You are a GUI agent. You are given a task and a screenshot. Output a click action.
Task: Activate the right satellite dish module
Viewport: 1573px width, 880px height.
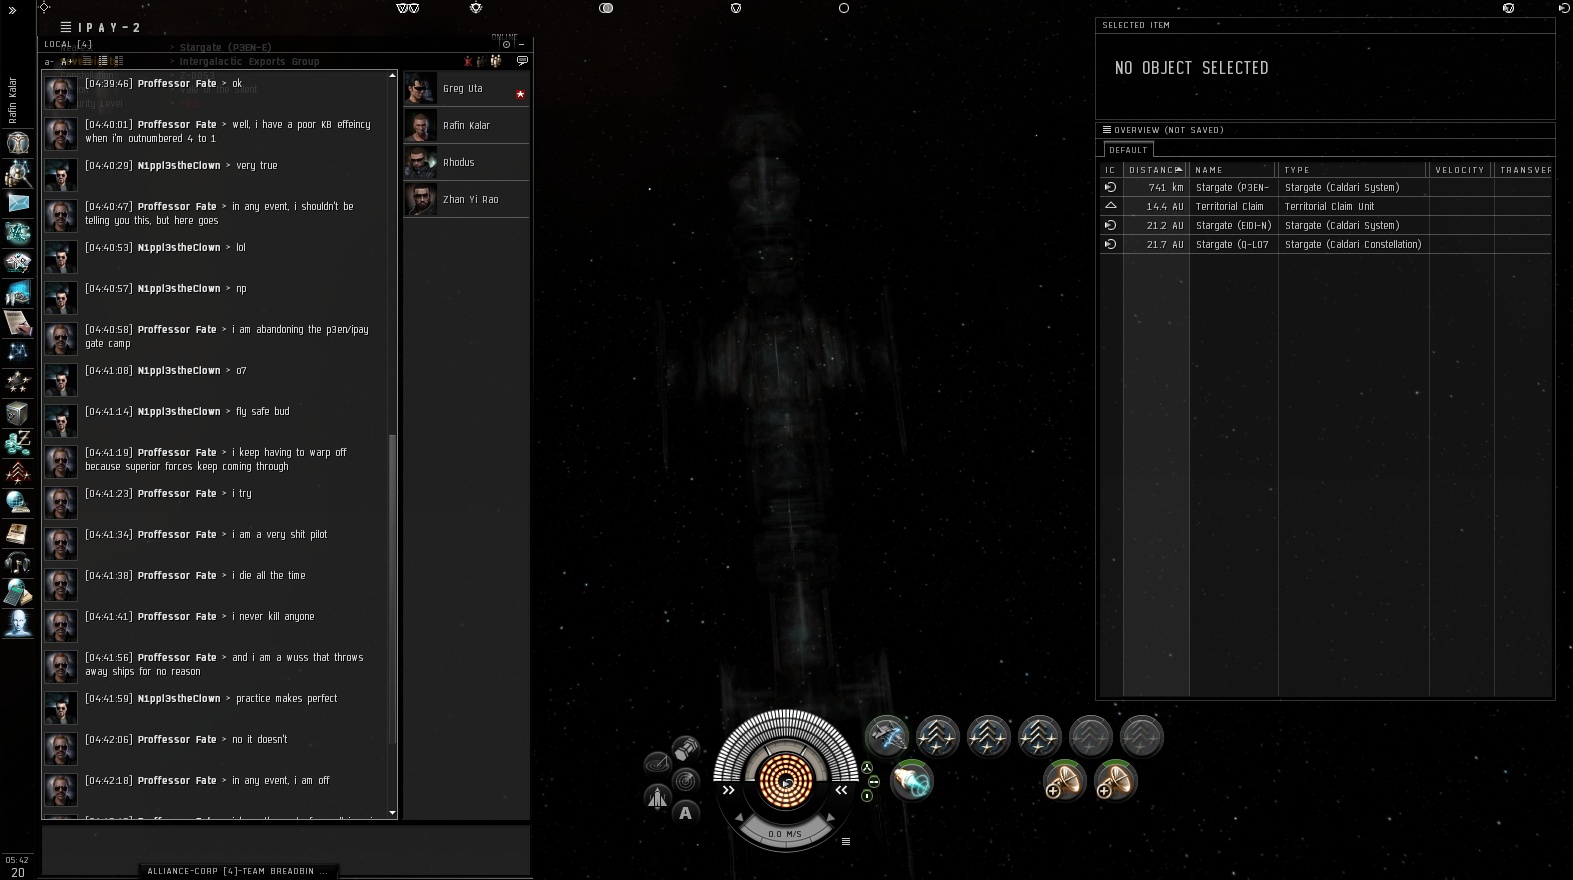(x=1115, y=780)
